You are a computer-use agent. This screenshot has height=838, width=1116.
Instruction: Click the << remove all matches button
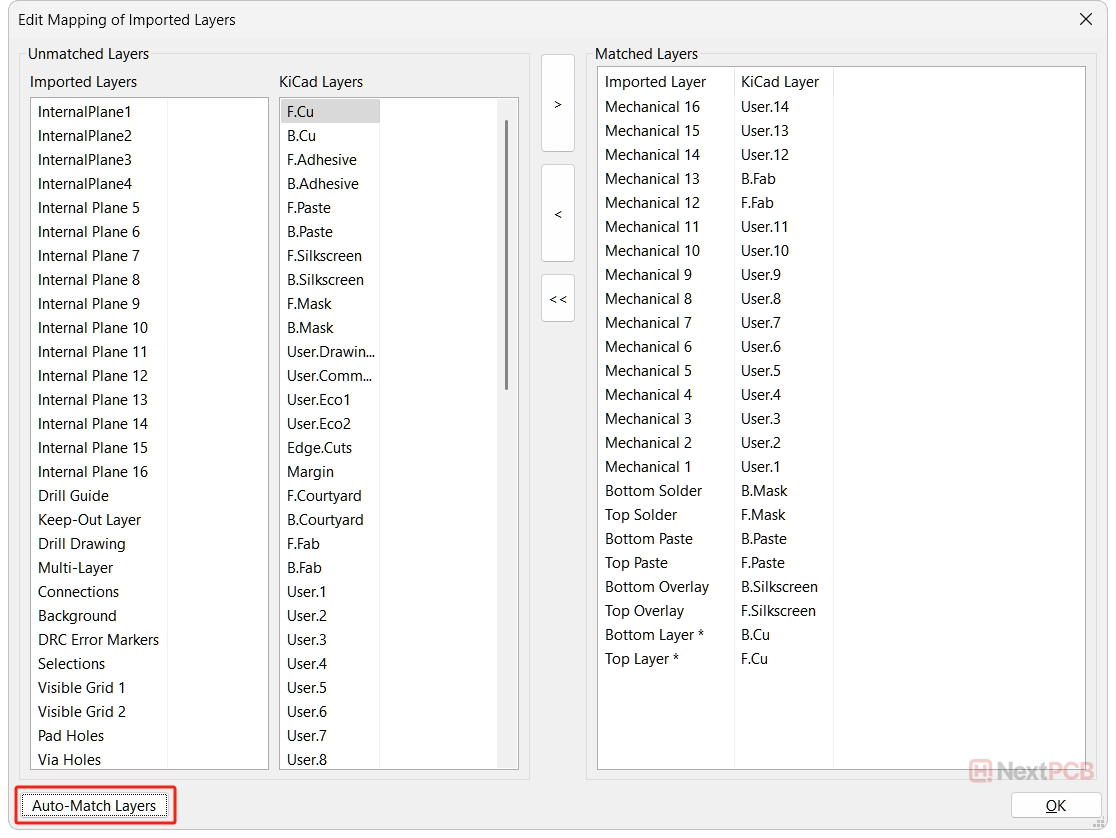pyautogui.click(x=557, y=298)
